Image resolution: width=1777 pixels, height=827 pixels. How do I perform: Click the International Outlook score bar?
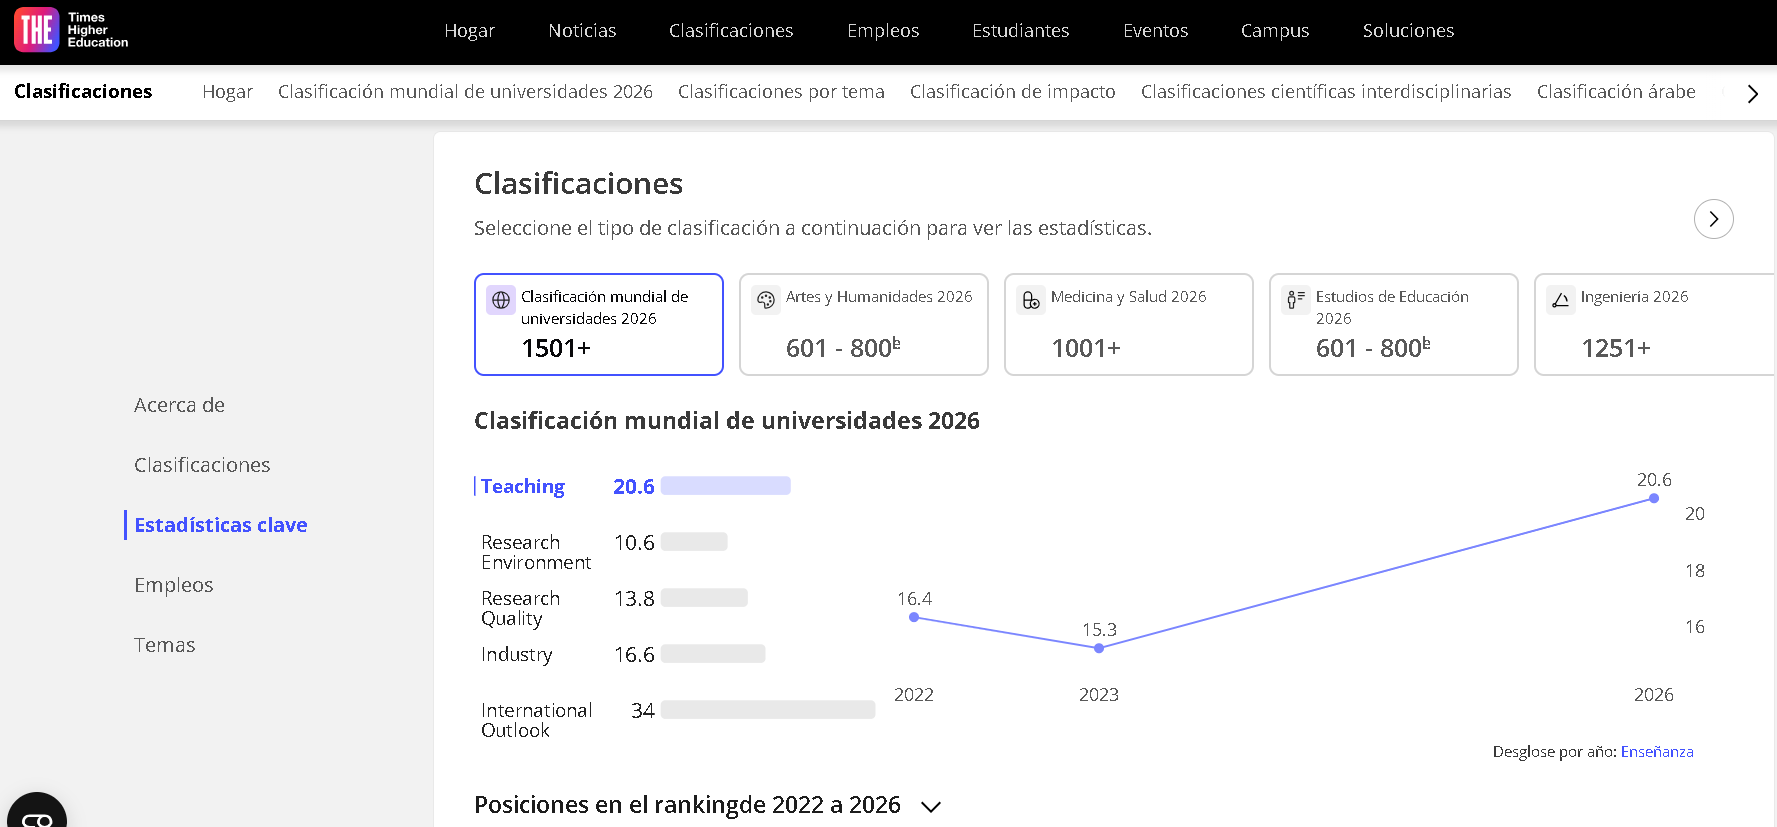[768, 710]
